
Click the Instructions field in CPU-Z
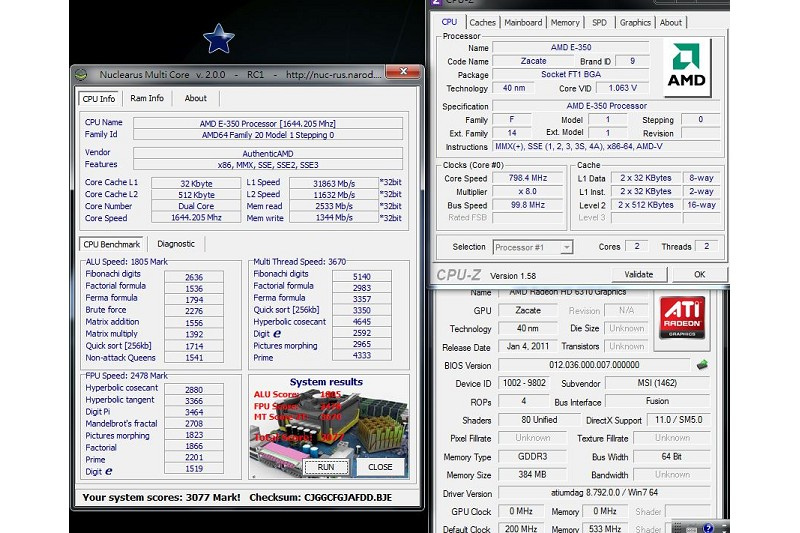[606, 146]
